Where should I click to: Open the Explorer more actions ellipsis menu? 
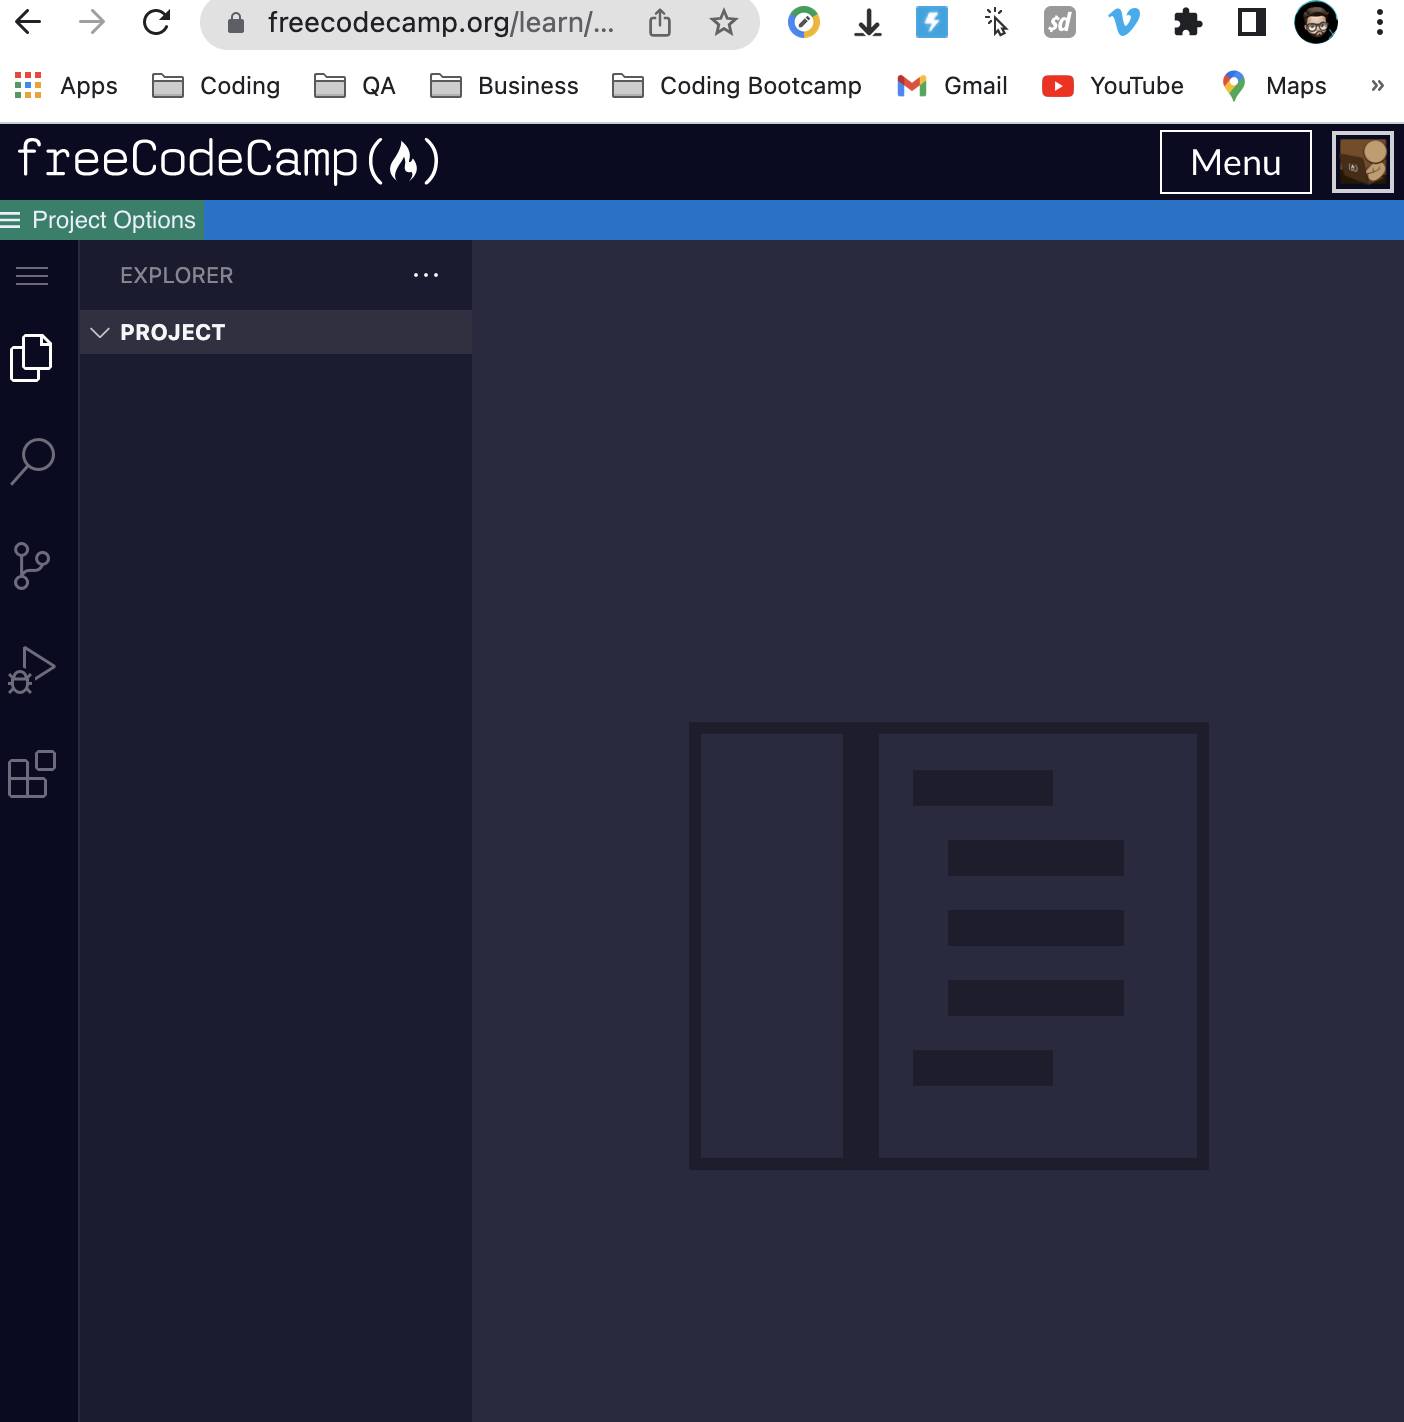pos(427,275)
